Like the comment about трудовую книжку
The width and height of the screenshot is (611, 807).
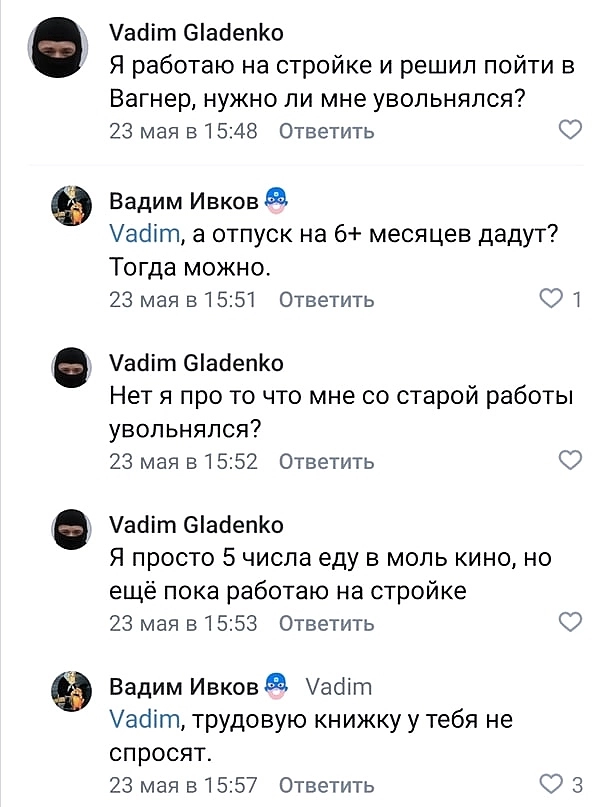point(551,784)
